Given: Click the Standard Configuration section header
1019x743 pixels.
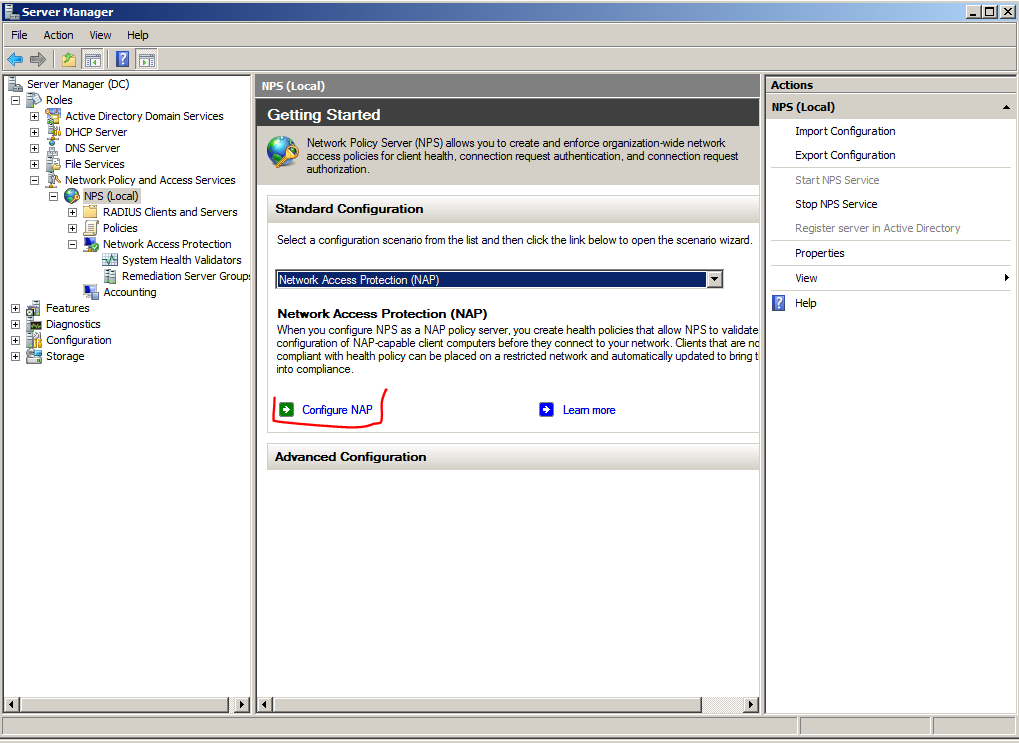Looking at the screenshot, I should 513,209.
